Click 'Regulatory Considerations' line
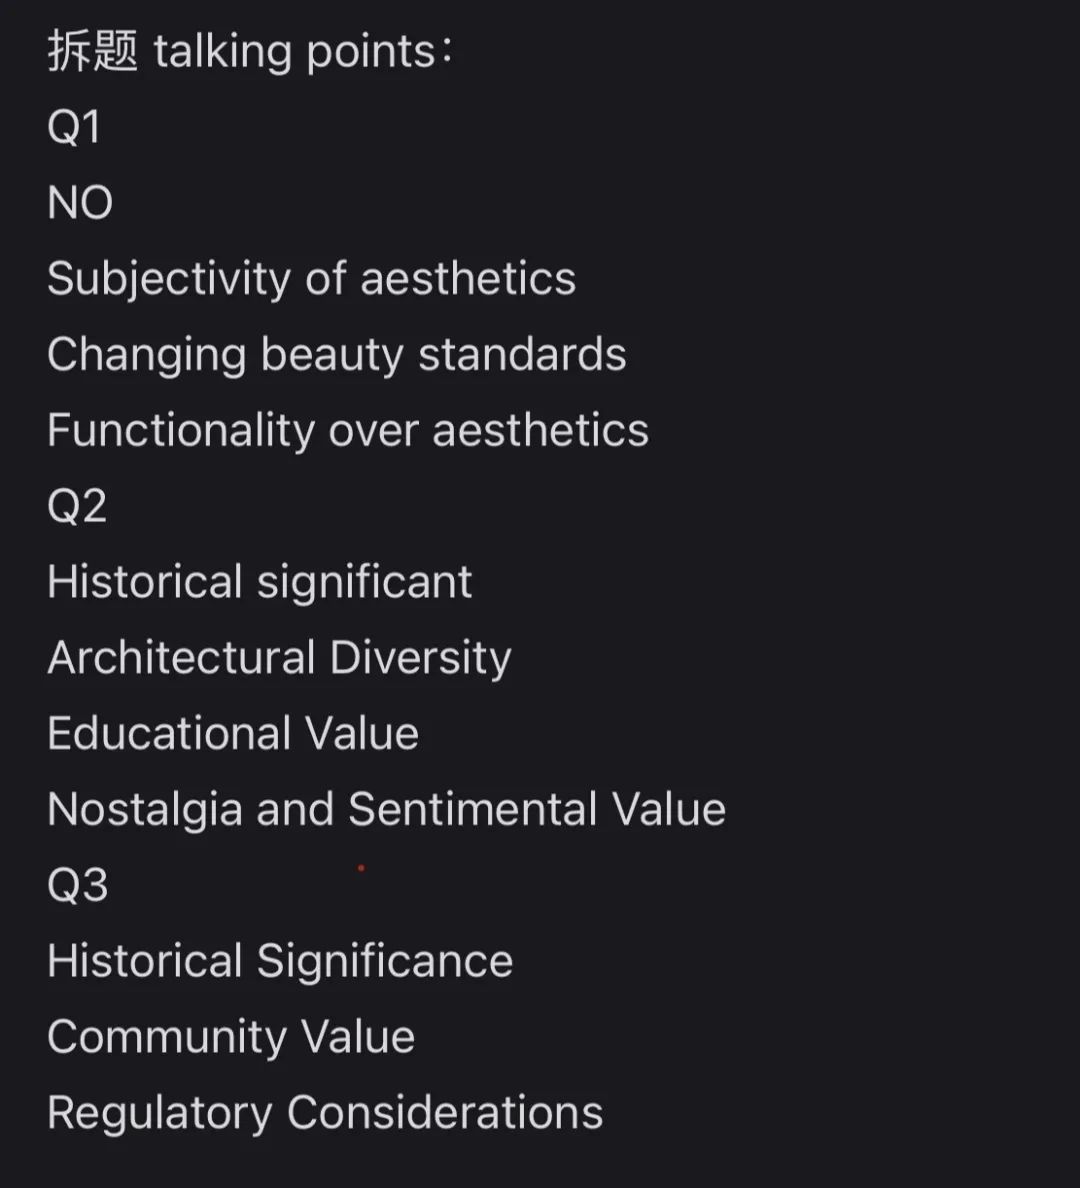Viewport: 1080px width, 1188px height. click(x=325, y=1112)
